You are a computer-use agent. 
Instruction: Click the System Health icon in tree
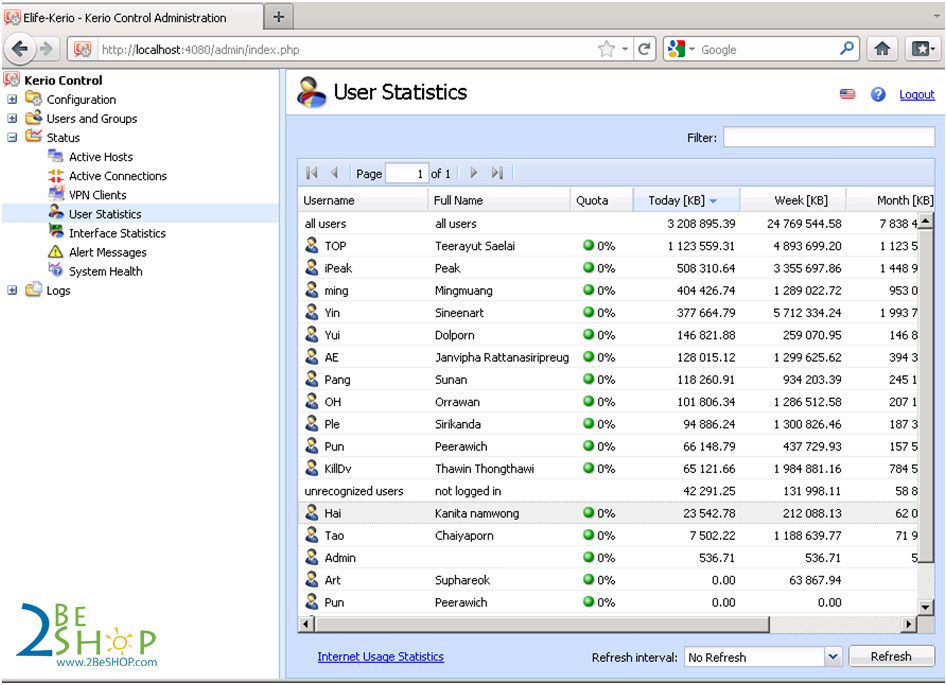pos(56,270)
